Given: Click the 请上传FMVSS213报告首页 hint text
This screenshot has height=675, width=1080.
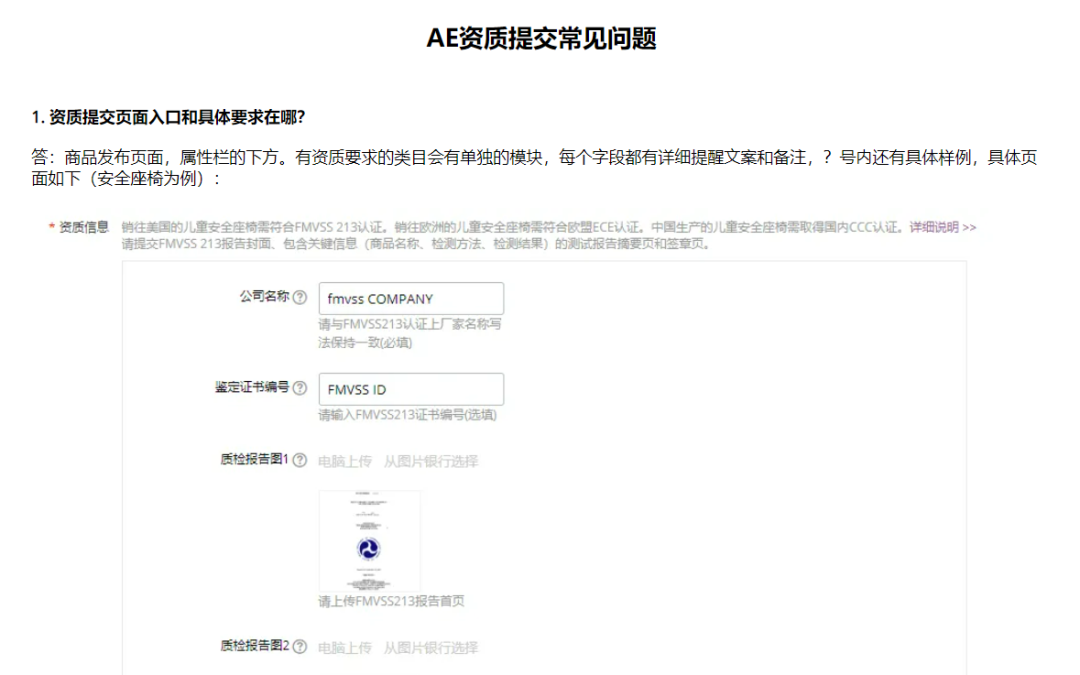Looking at the screenshot, I should (393, 601).
